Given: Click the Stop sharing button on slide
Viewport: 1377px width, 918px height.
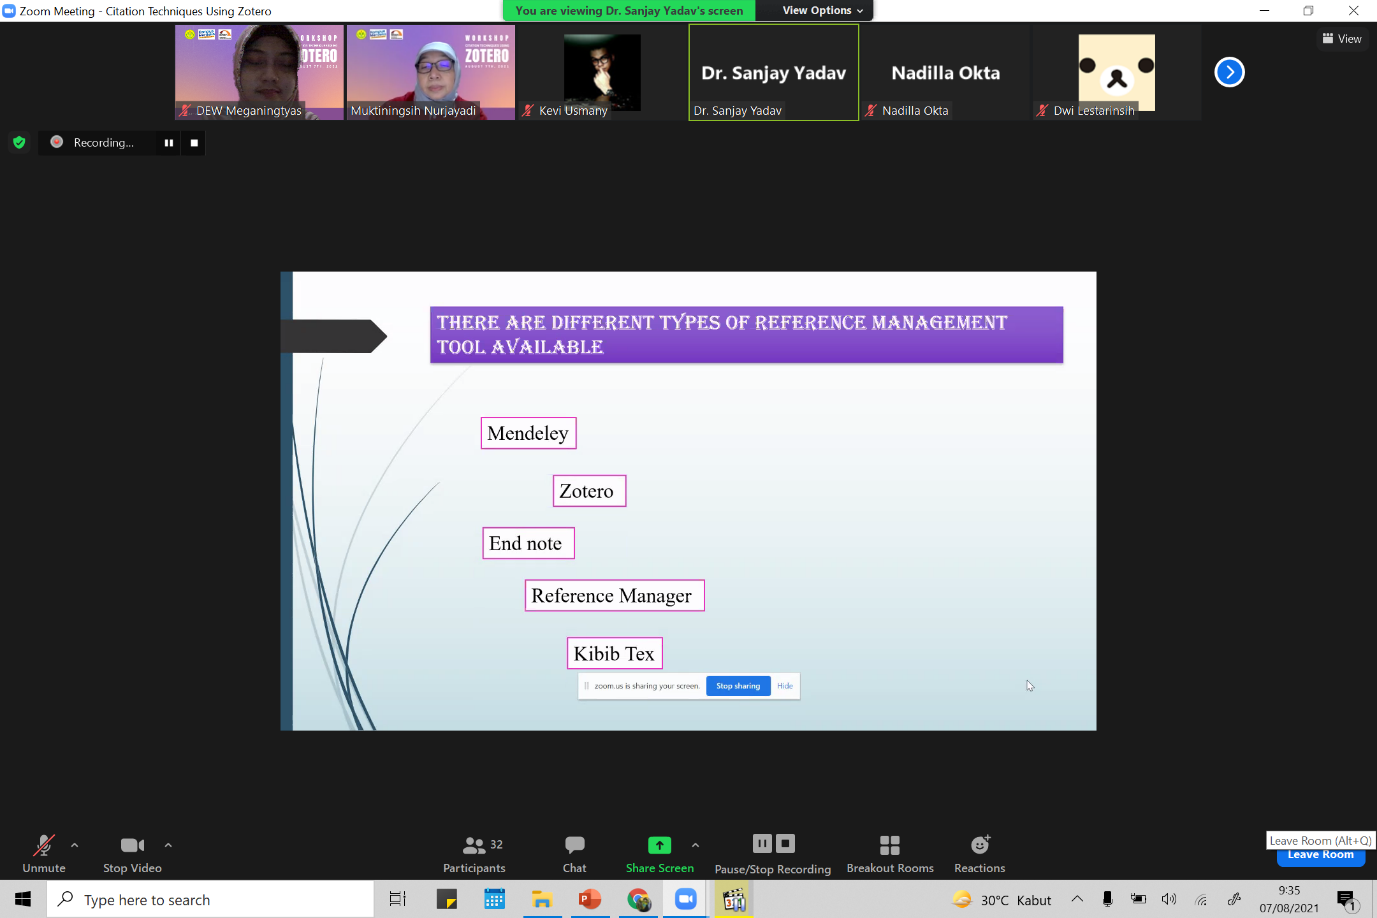Looking at the screenshot, I should coord(738,686).
